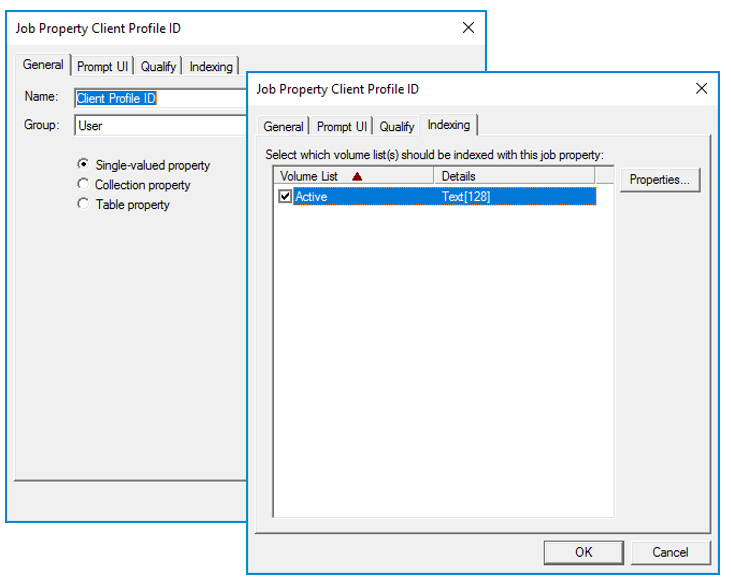
Task: Uncheck the Active volume list checkbox
Action: click(x=285, y=196)
